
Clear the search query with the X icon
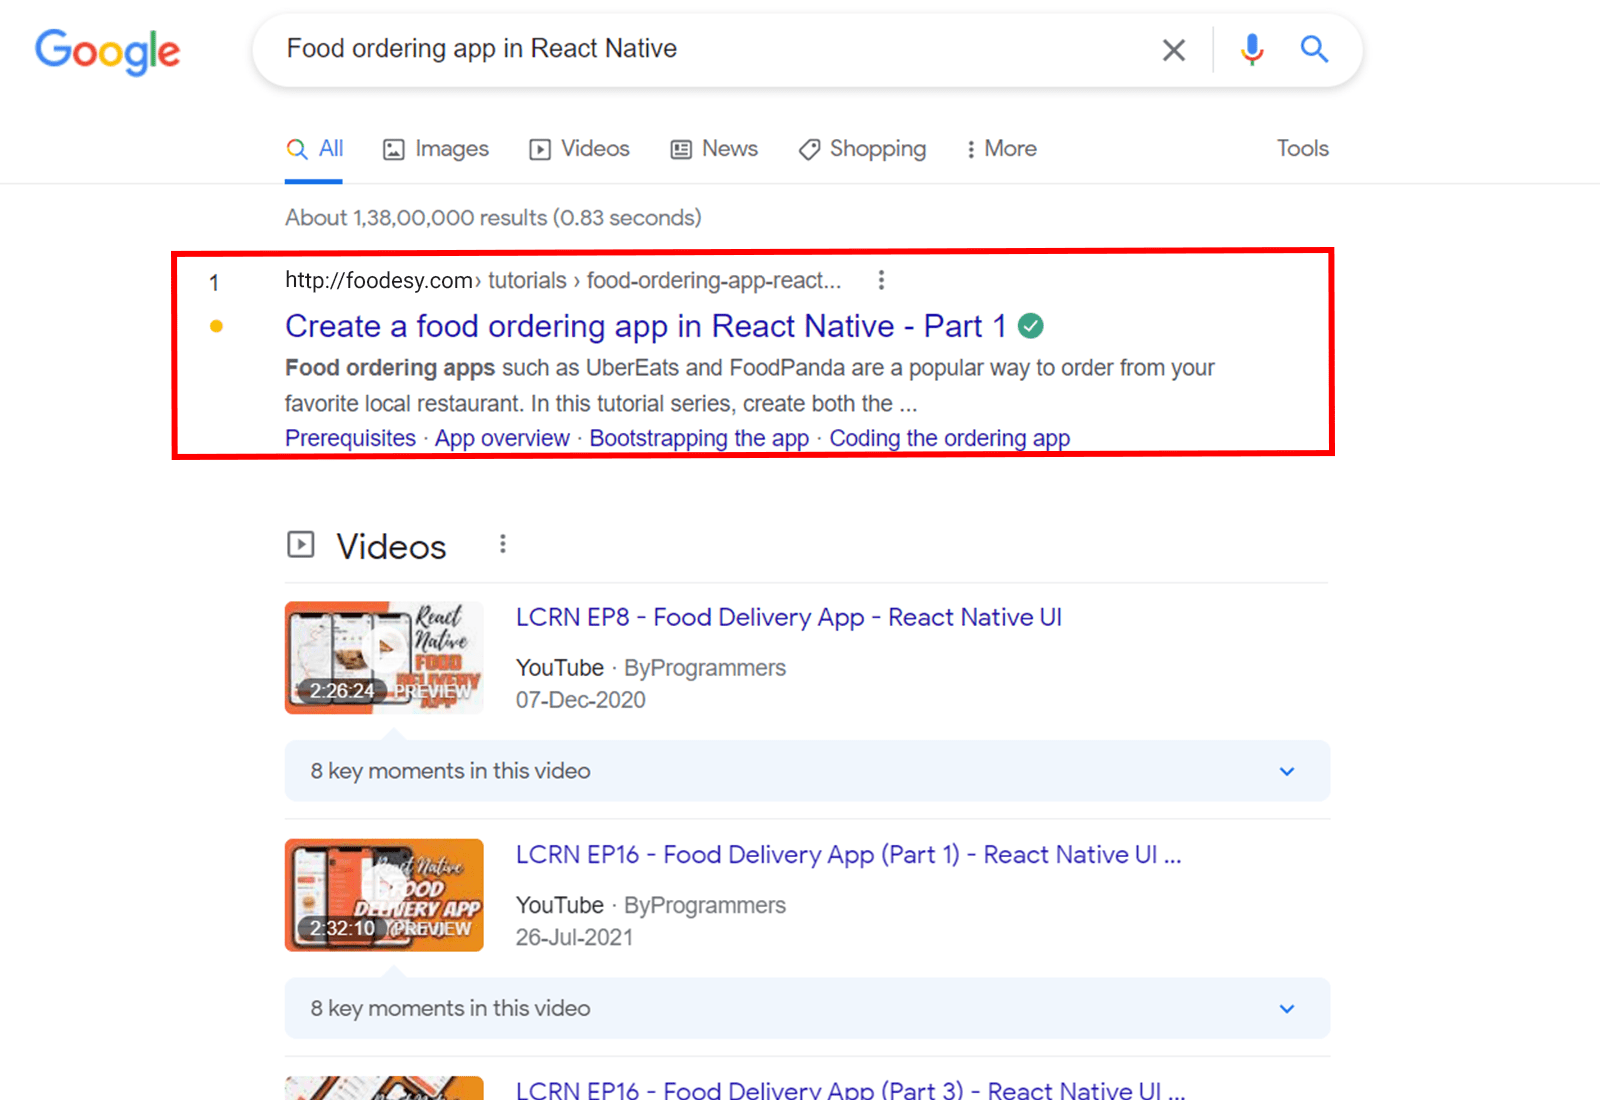pos(1173,49)
